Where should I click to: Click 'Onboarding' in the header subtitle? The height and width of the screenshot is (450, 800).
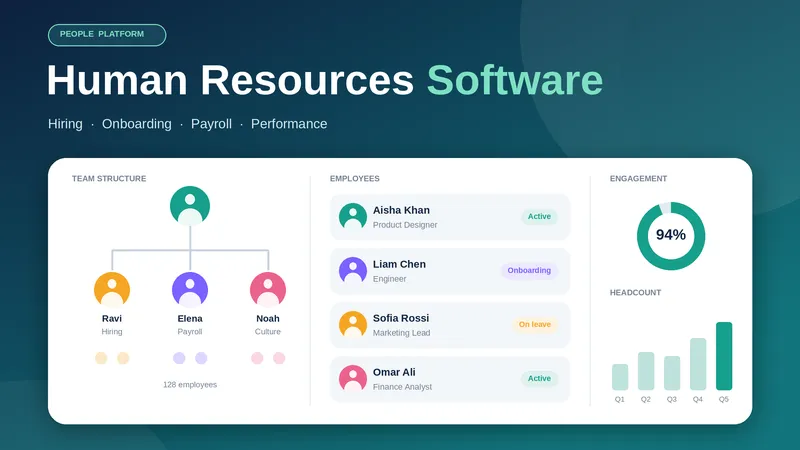point(137,124)
